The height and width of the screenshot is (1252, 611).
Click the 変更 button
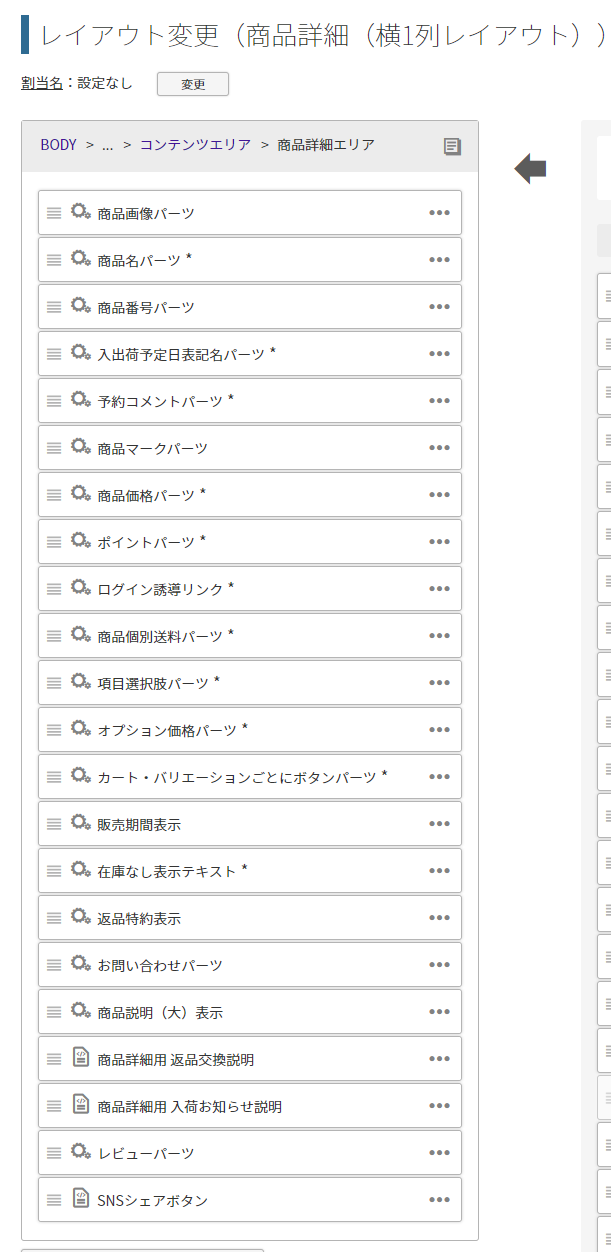(x=193, y=84)
